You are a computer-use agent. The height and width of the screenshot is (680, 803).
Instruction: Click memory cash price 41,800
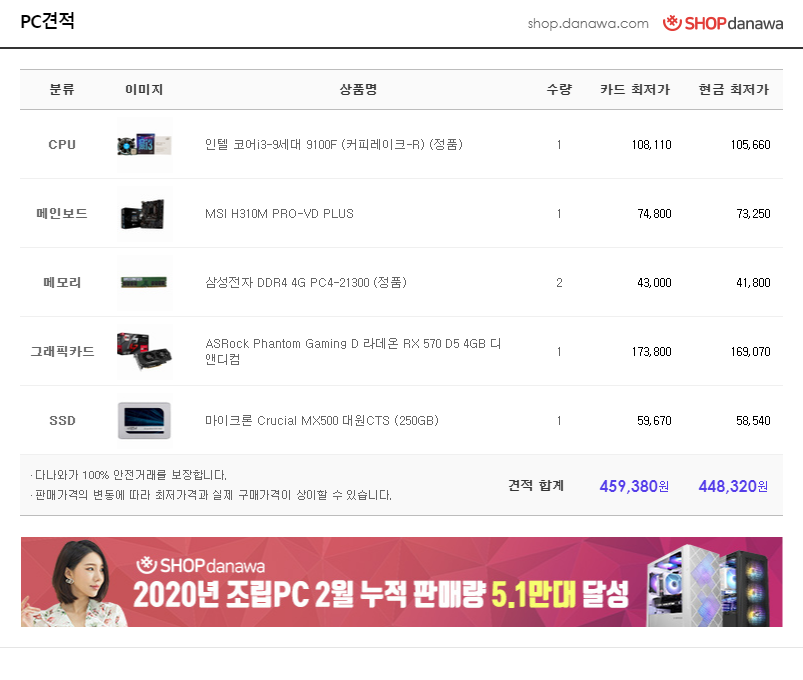[753, 283]
